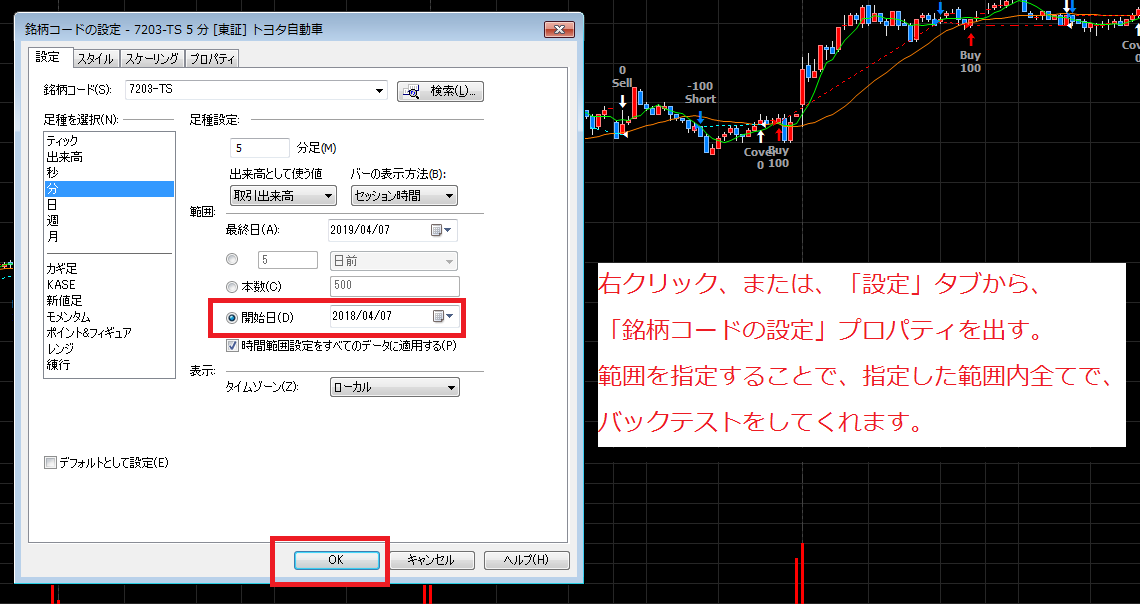
Task: Select 新値足 in chart type list
Action: [x=109, y=301]
